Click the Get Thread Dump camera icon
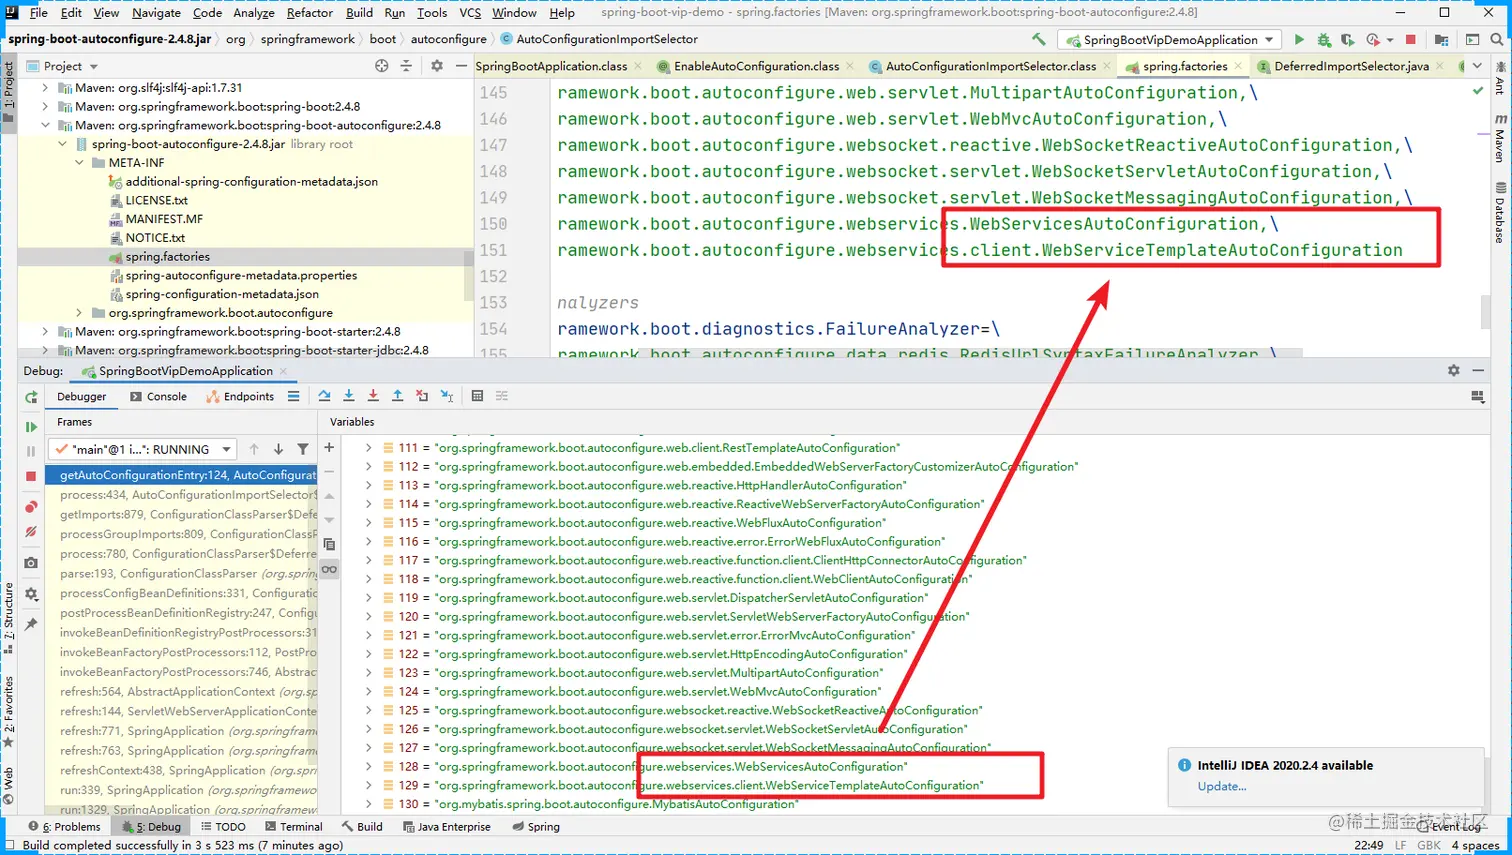The height and width of the screenshot is (855, 1512). [x=31, y=563]
